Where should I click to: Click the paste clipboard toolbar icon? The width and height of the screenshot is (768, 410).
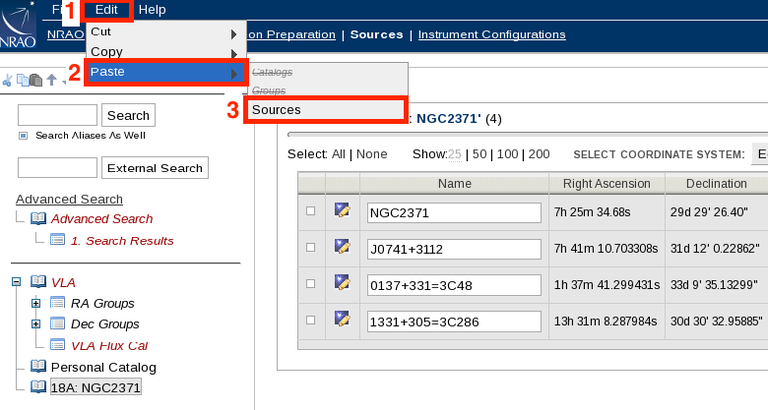36,80
